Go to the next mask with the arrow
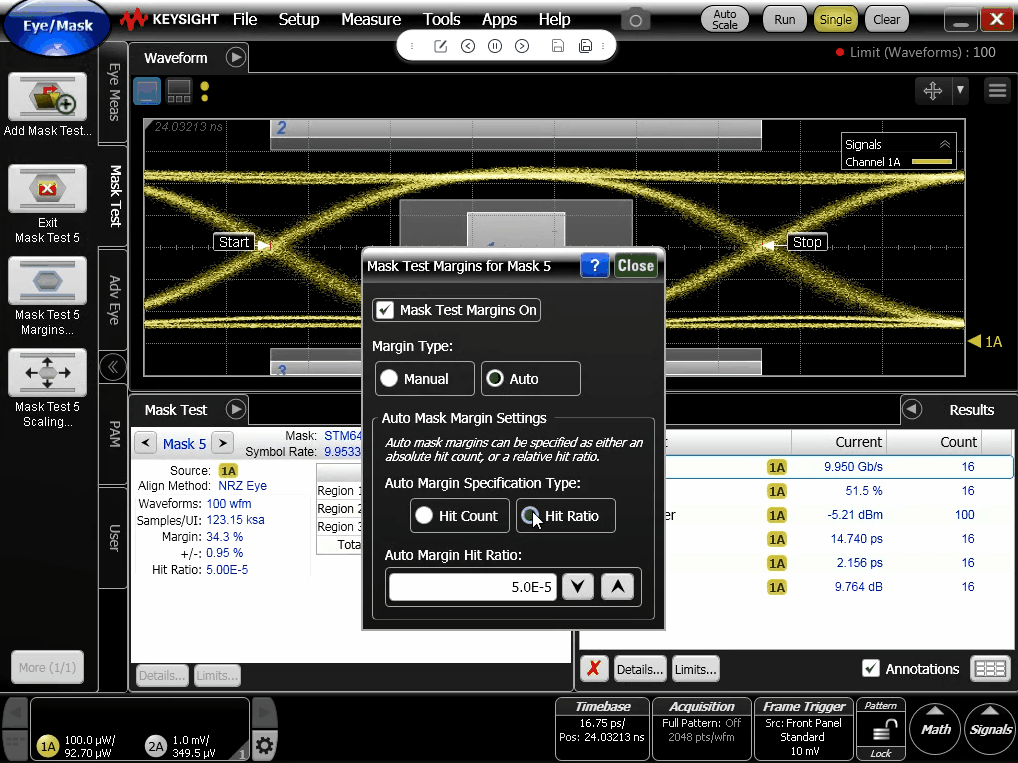Viewport: 1018px width, 763px height. pos(222,443)
